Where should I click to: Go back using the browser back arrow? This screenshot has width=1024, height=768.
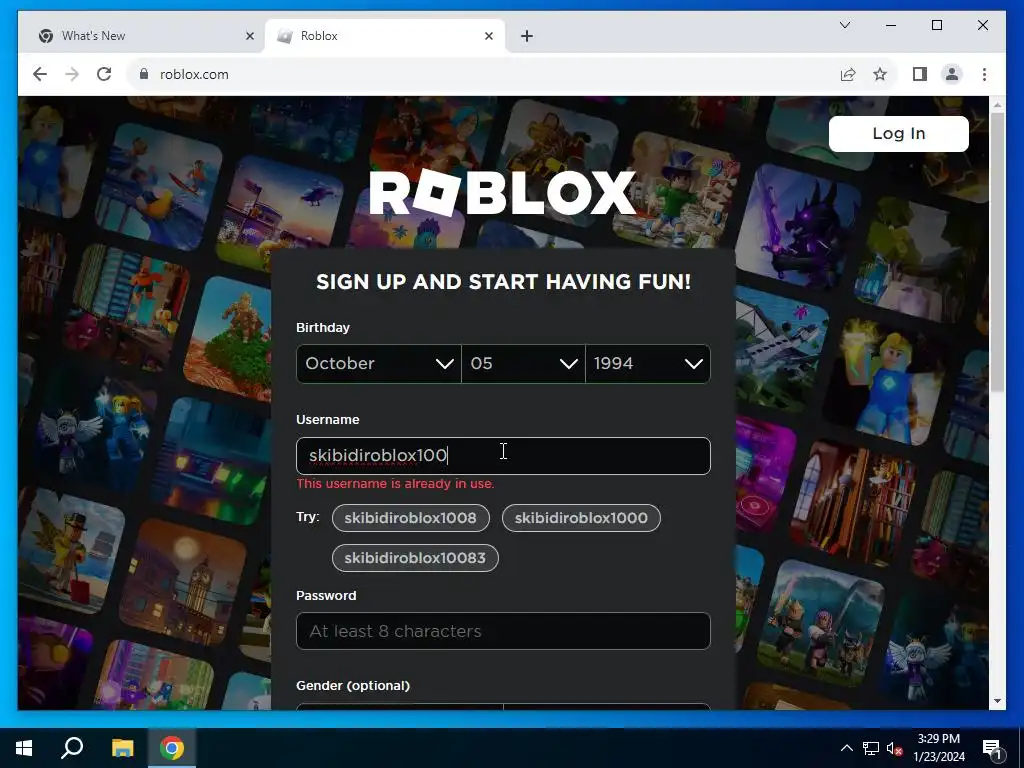[x=40, y=74]
